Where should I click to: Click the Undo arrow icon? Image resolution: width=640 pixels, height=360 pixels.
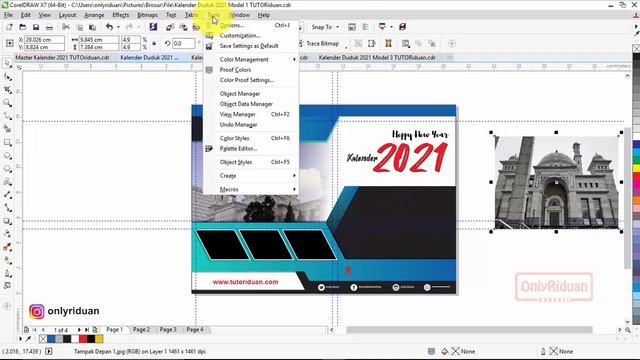(x=109, y=27)
